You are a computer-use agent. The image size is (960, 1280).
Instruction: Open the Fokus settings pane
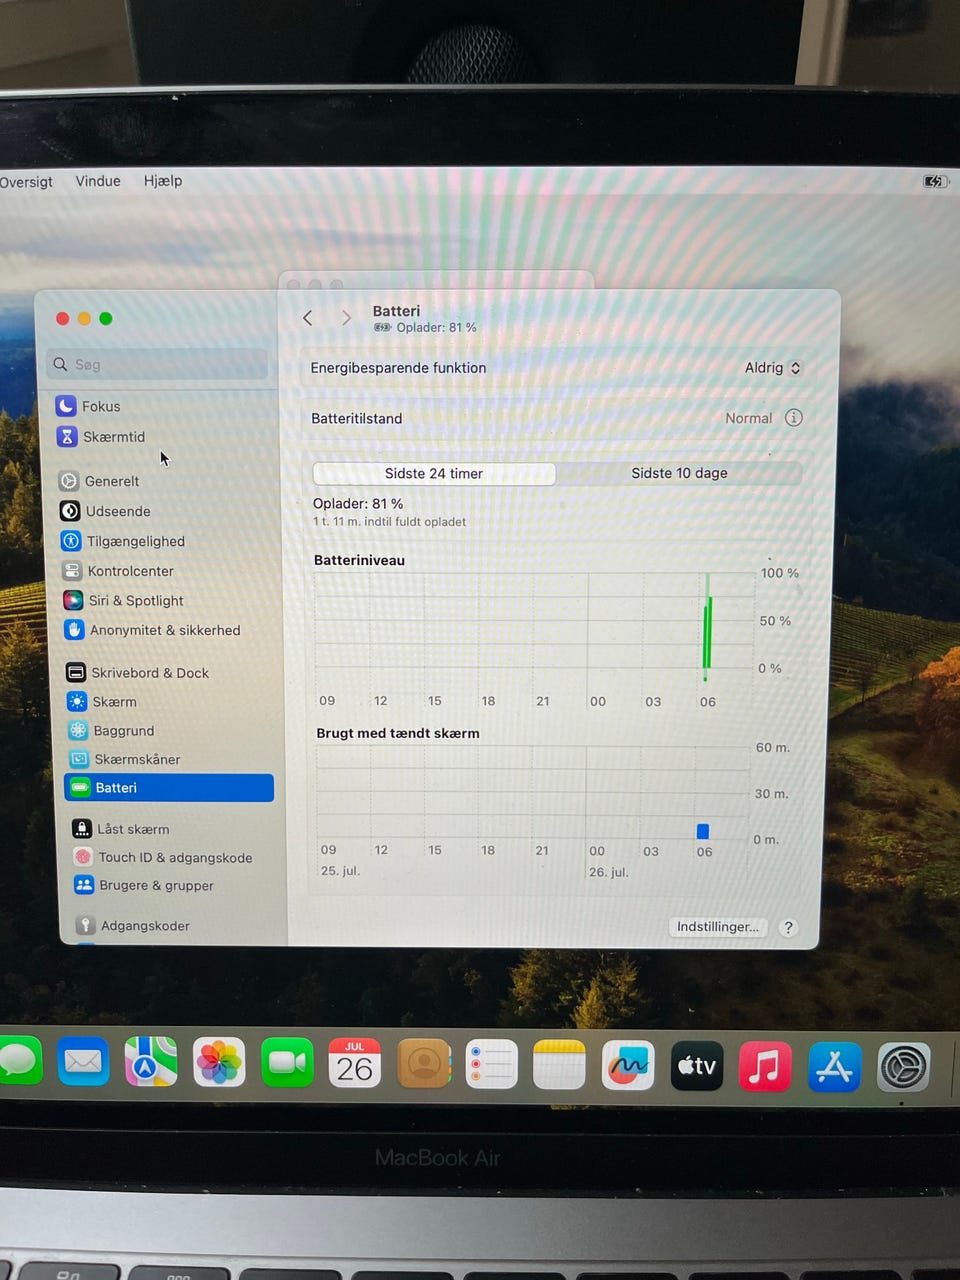88,406
